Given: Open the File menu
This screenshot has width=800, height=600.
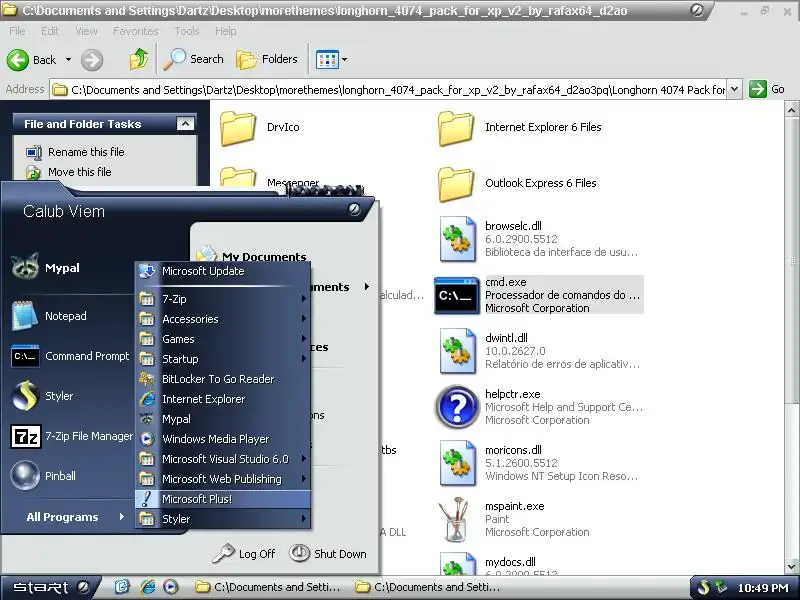Looking at the screenshot, I should pyautogui.click(x=17, y=31).
